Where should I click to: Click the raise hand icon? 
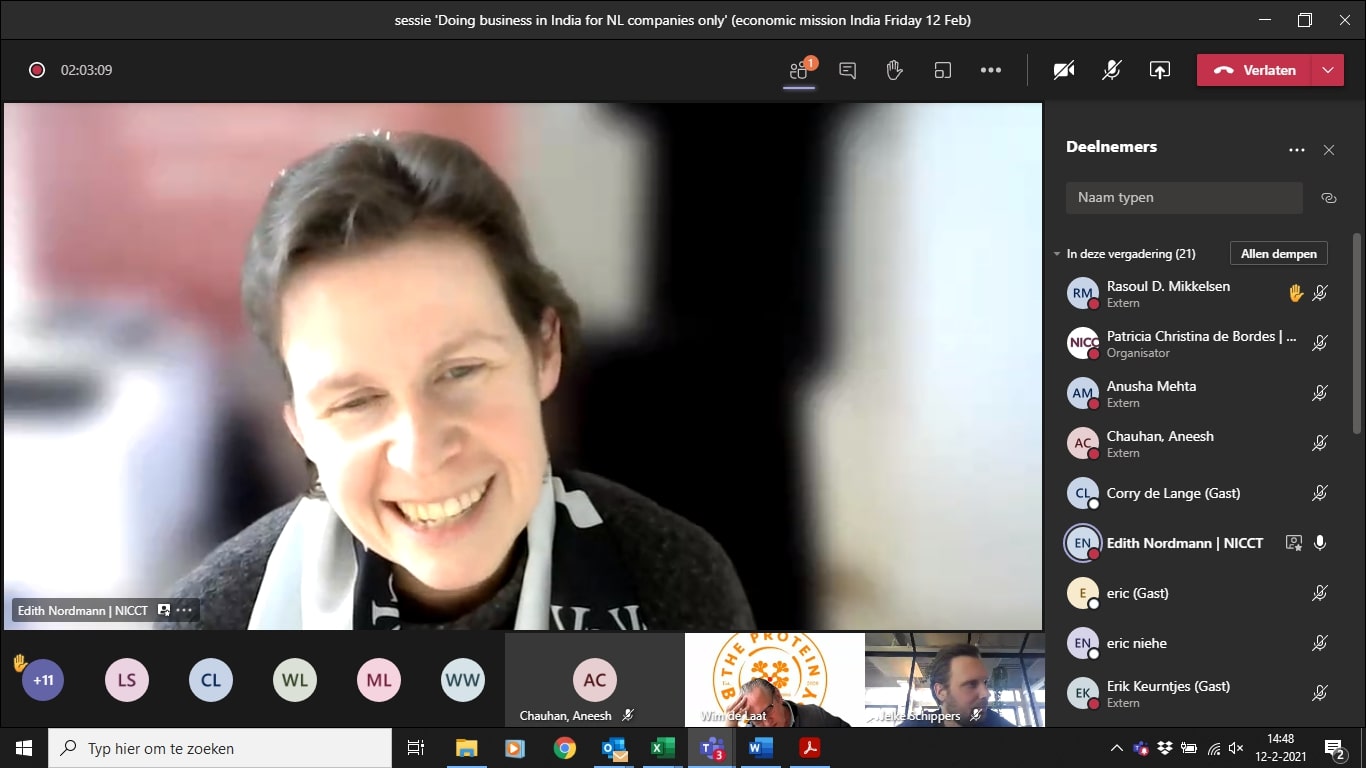click(x=894, y=70)
